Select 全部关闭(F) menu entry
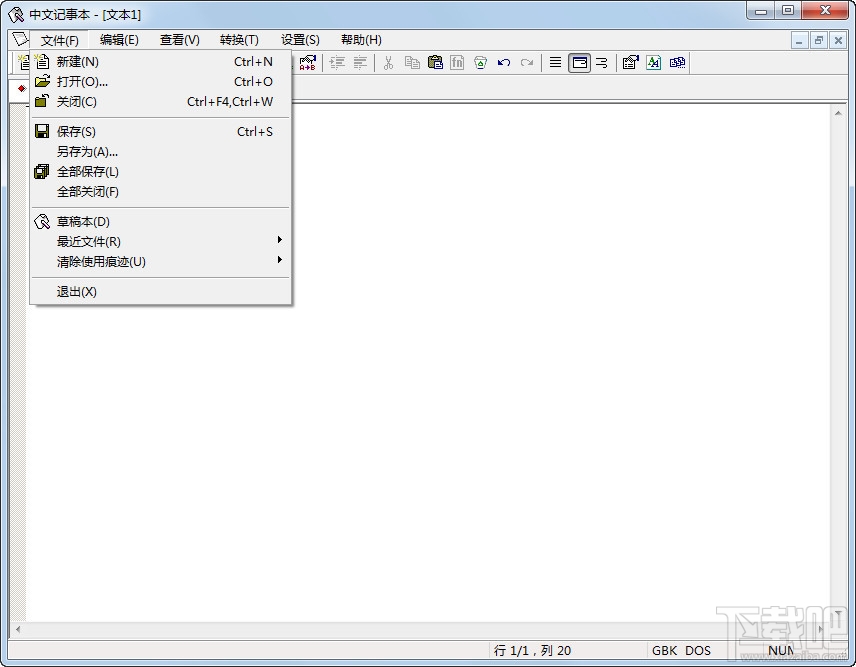Screen dimensions: 856x667 (160, 192)
